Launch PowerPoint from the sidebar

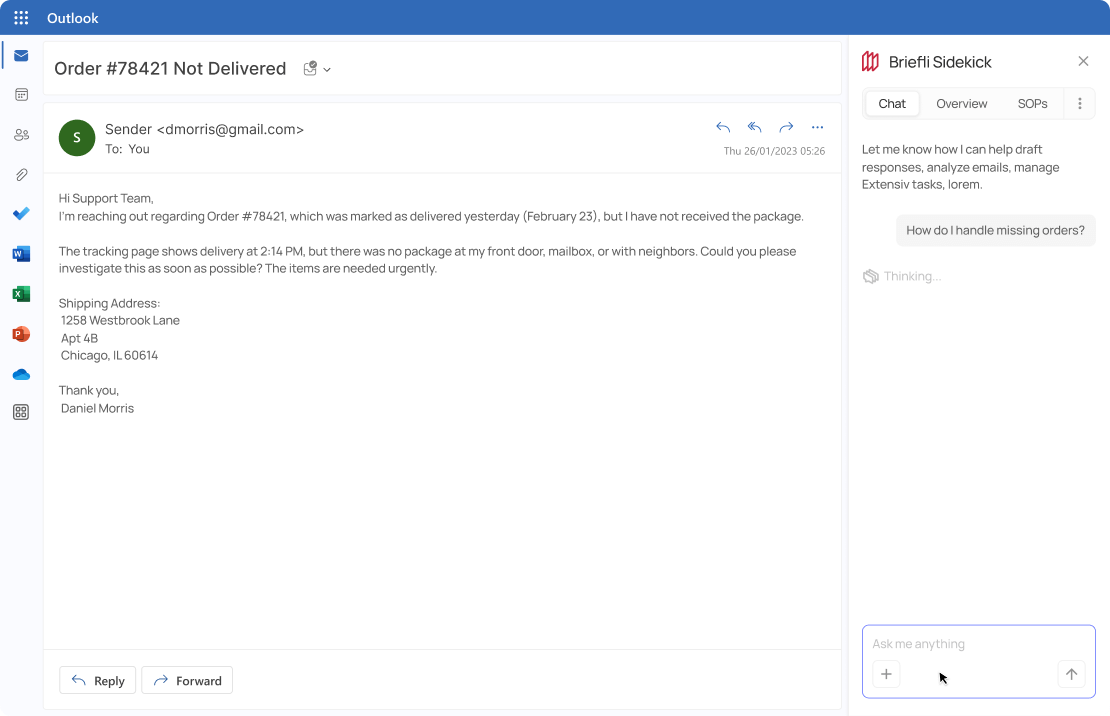click(x=21, y=334)
